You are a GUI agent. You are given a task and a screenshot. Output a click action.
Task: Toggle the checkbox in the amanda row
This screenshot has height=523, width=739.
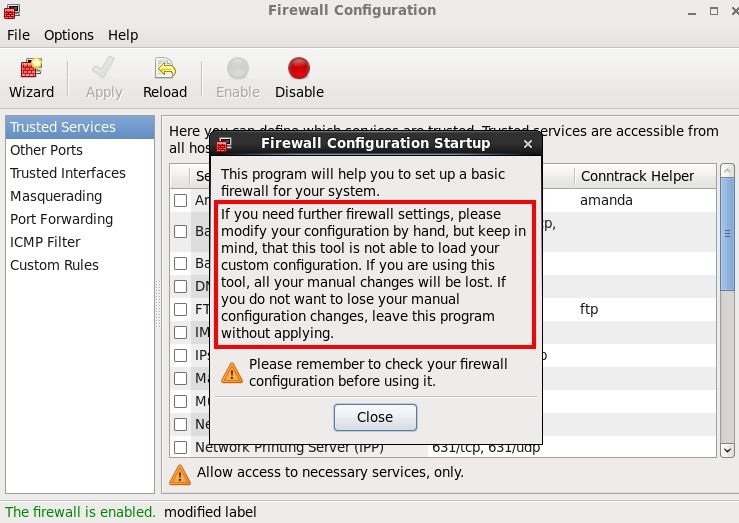(181, 201)
